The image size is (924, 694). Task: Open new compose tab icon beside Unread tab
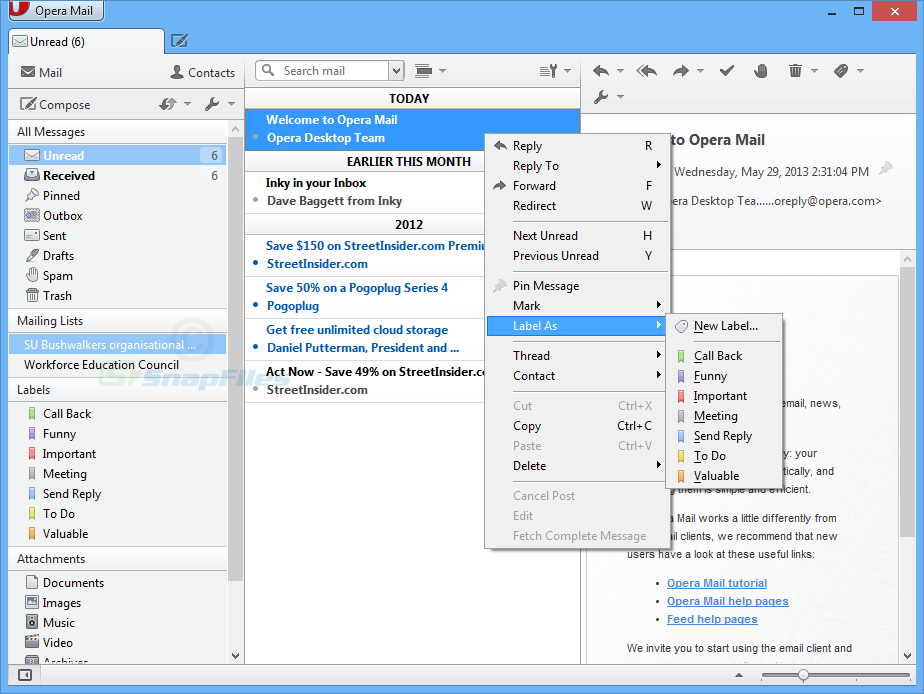(179, 41)
